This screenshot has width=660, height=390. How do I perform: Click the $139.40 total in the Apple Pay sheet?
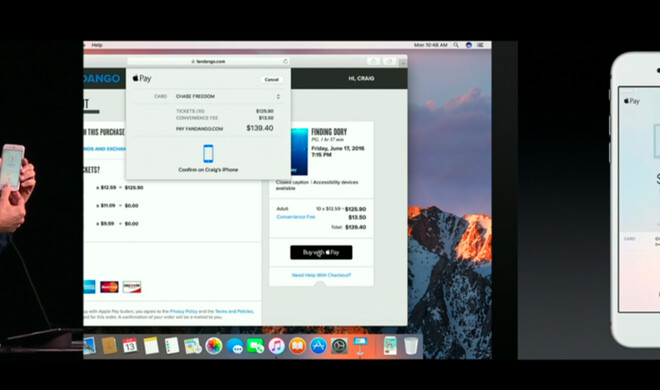pyautogui.click(x=260, y=128)
